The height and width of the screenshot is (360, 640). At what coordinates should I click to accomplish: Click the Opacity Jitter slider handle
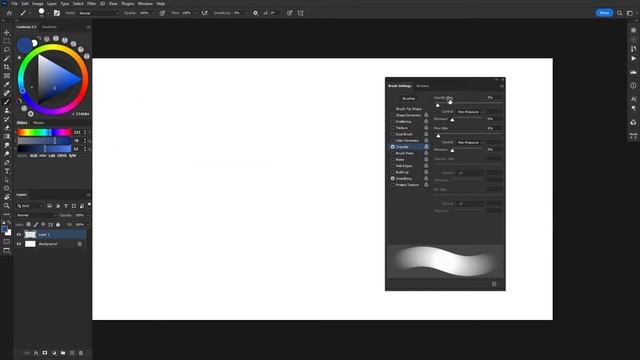438,105
